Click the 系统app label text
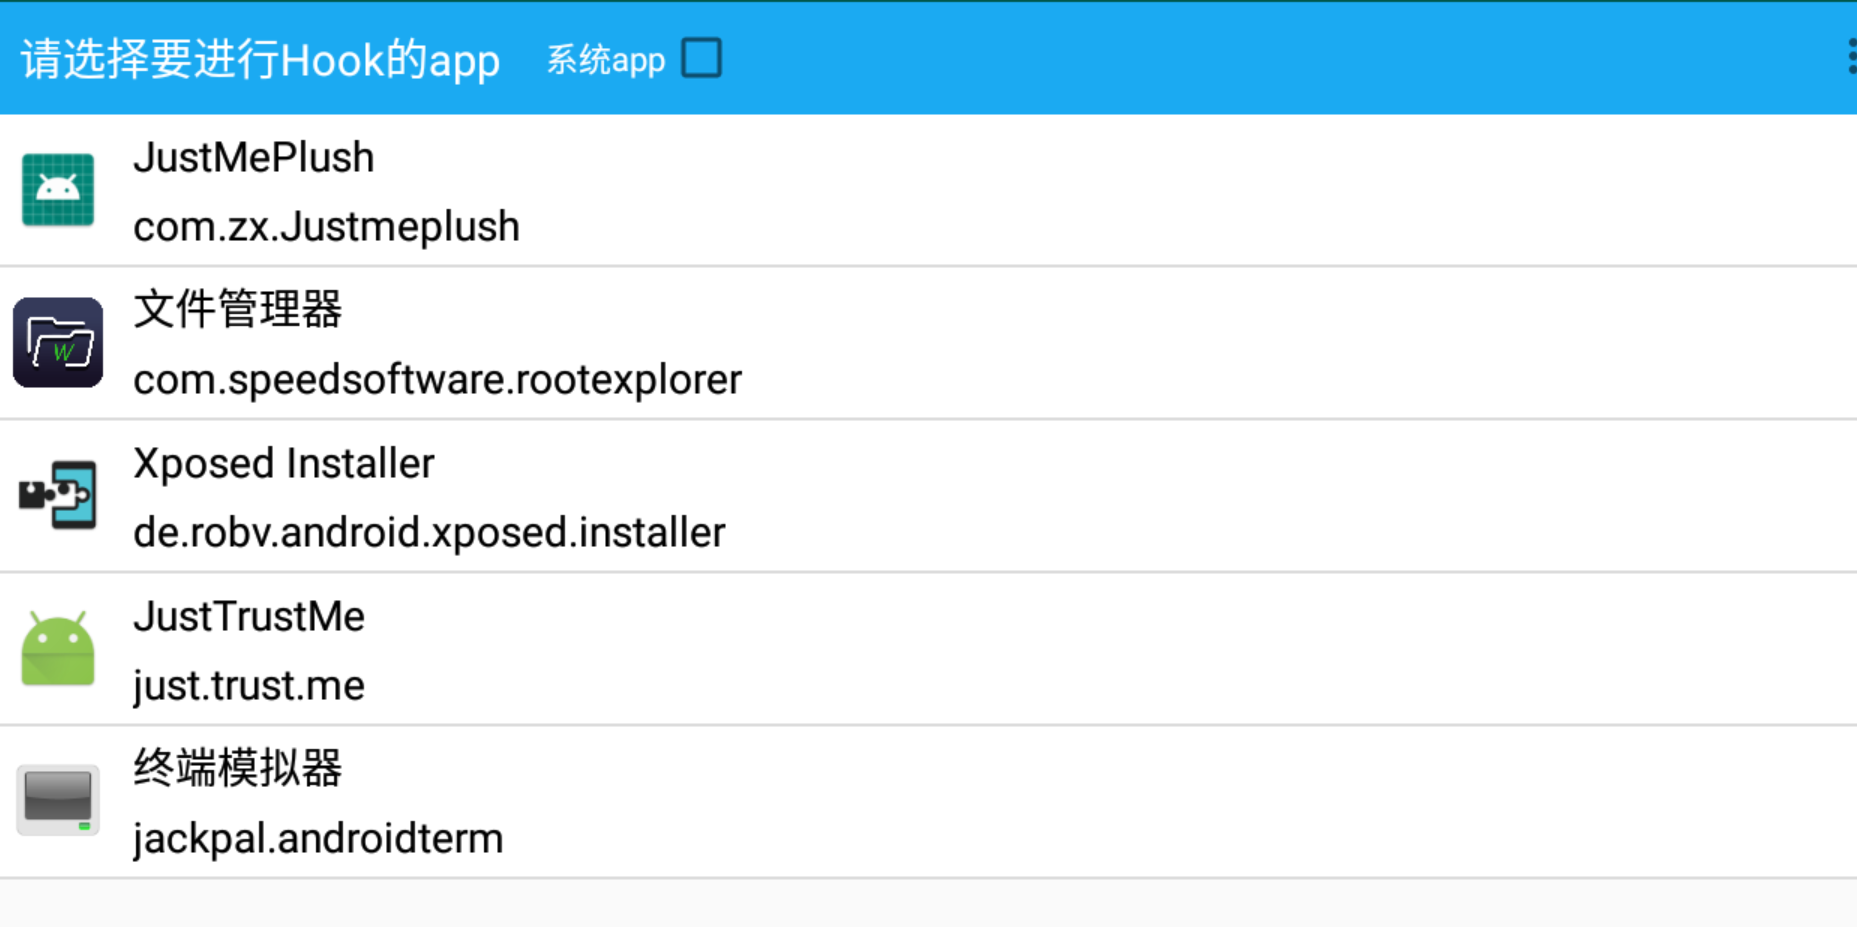1857x927 pixels. click(x=605, y=60)
